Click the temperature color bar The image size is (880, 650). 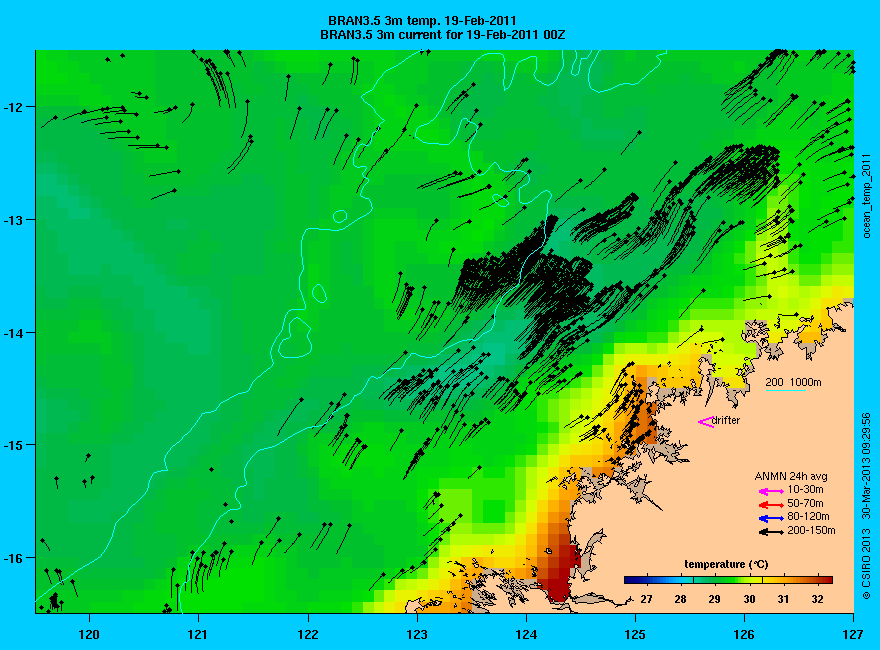click(x=728, y=580)
